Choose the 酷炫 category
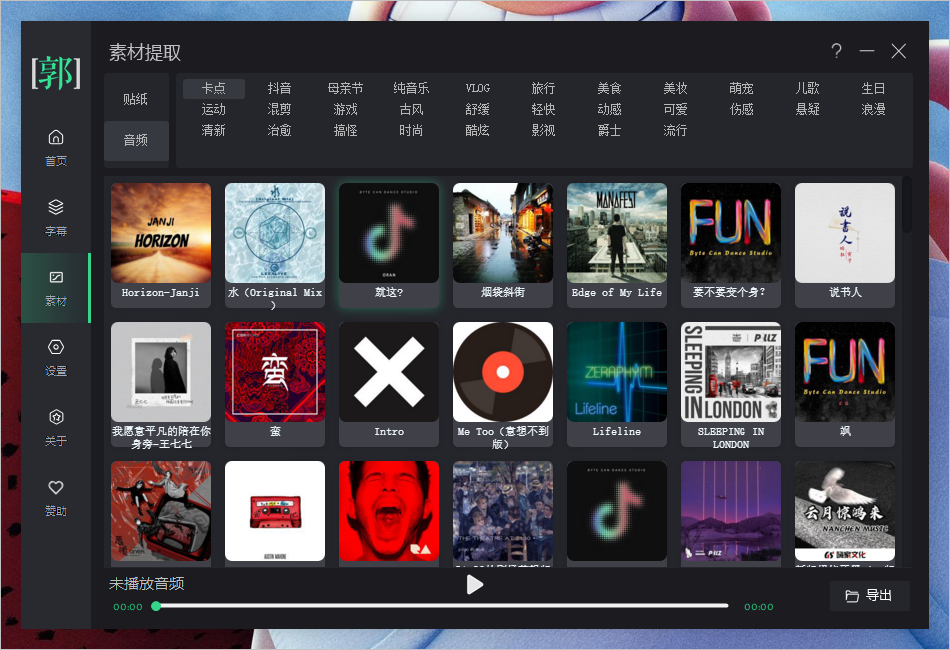 coord(477,130)
